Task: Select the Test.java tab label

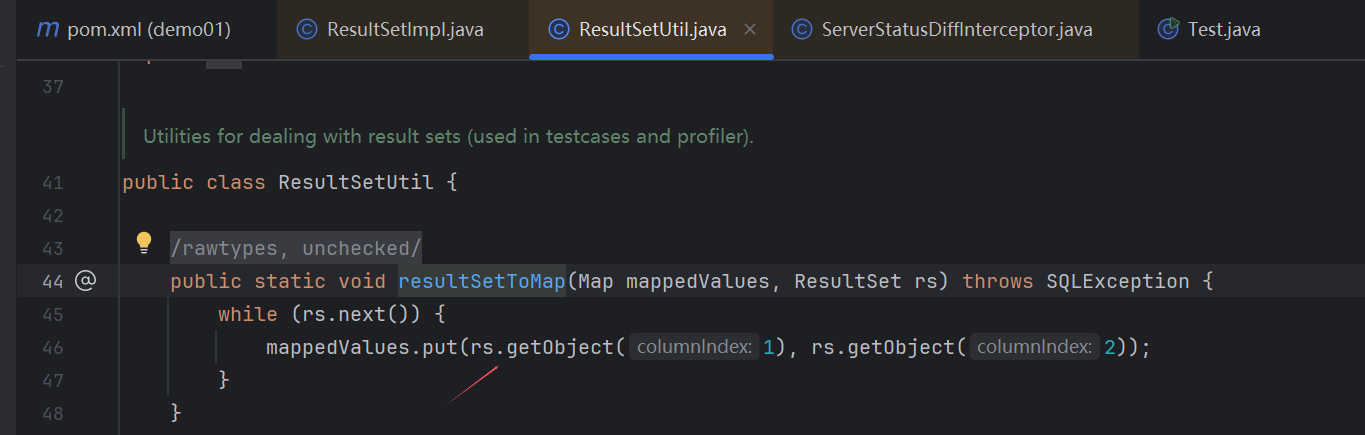Action: pyautogui.click(x=1223, y=29)
